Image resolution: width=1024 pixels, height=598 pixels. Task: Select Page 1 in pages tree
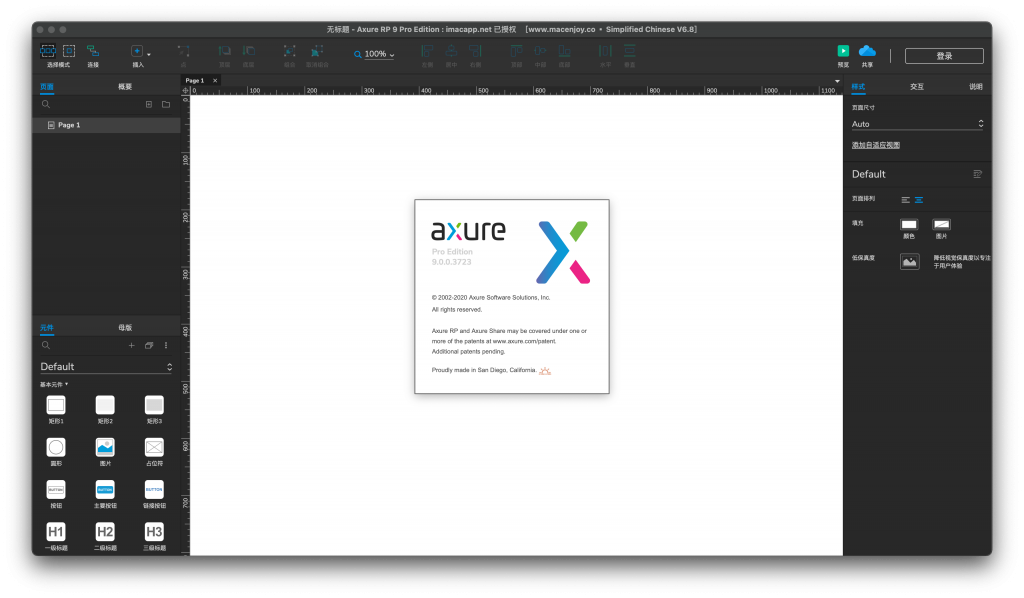point(106,125)
